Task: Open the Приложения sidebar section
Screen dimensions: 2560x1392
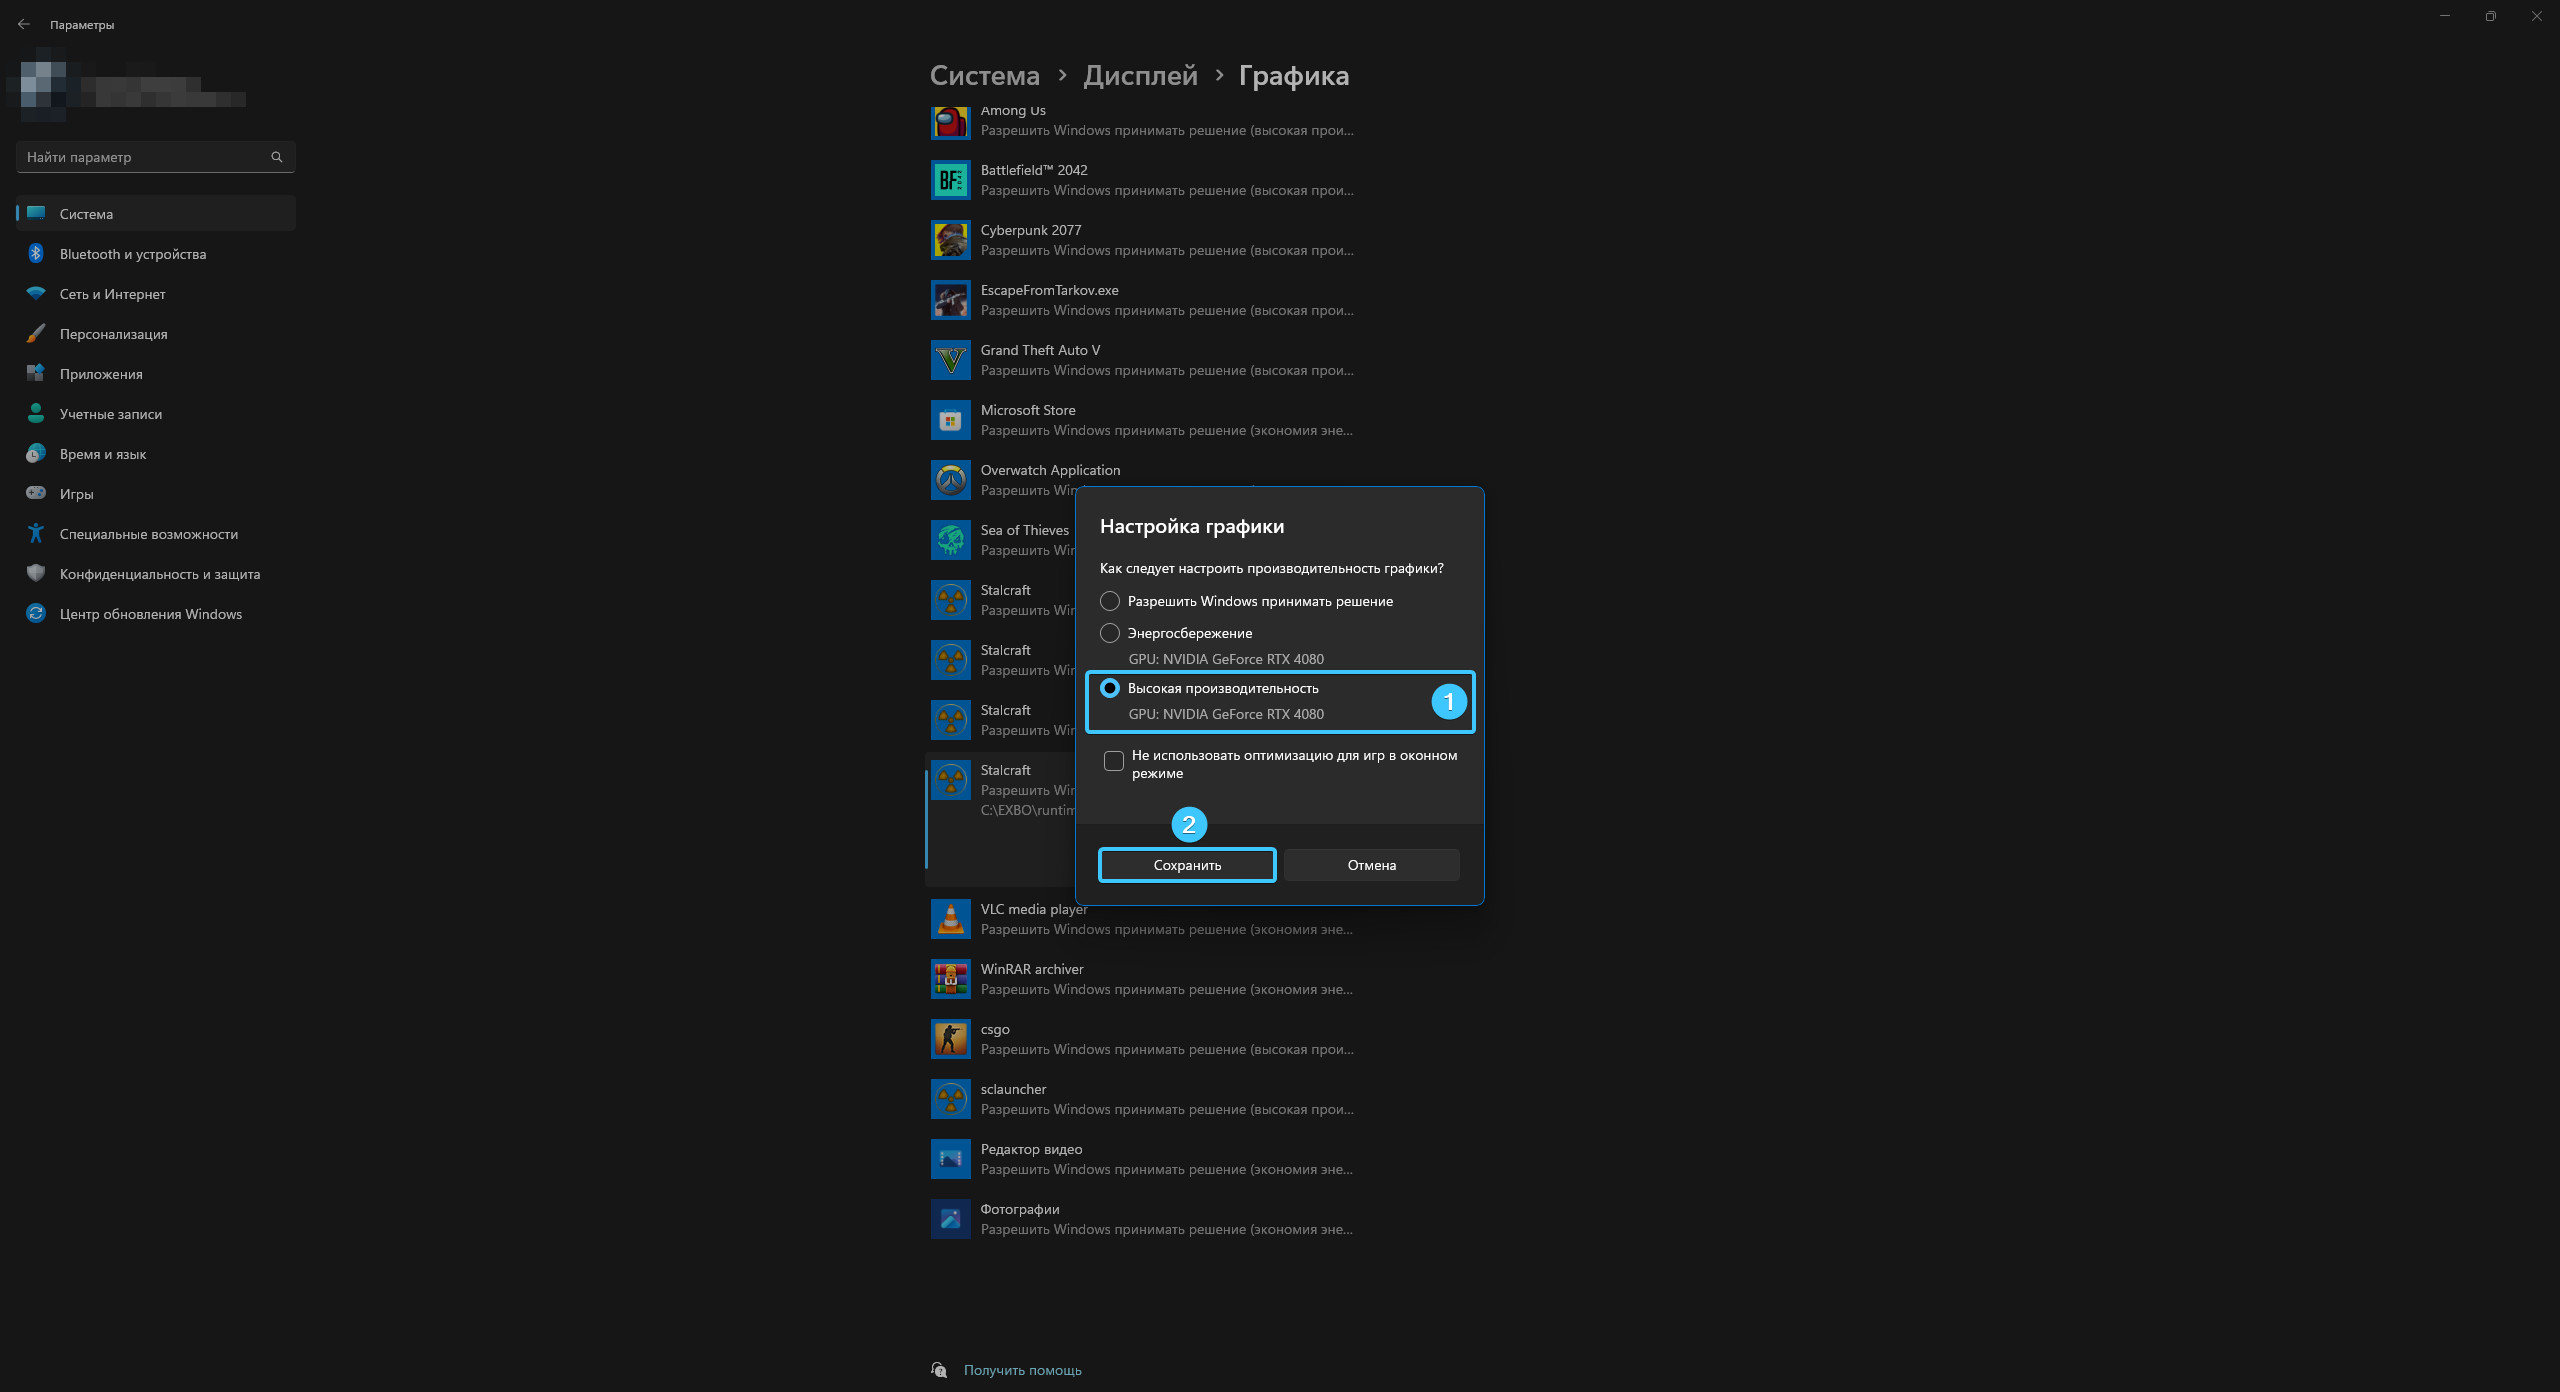Action: 156,374
